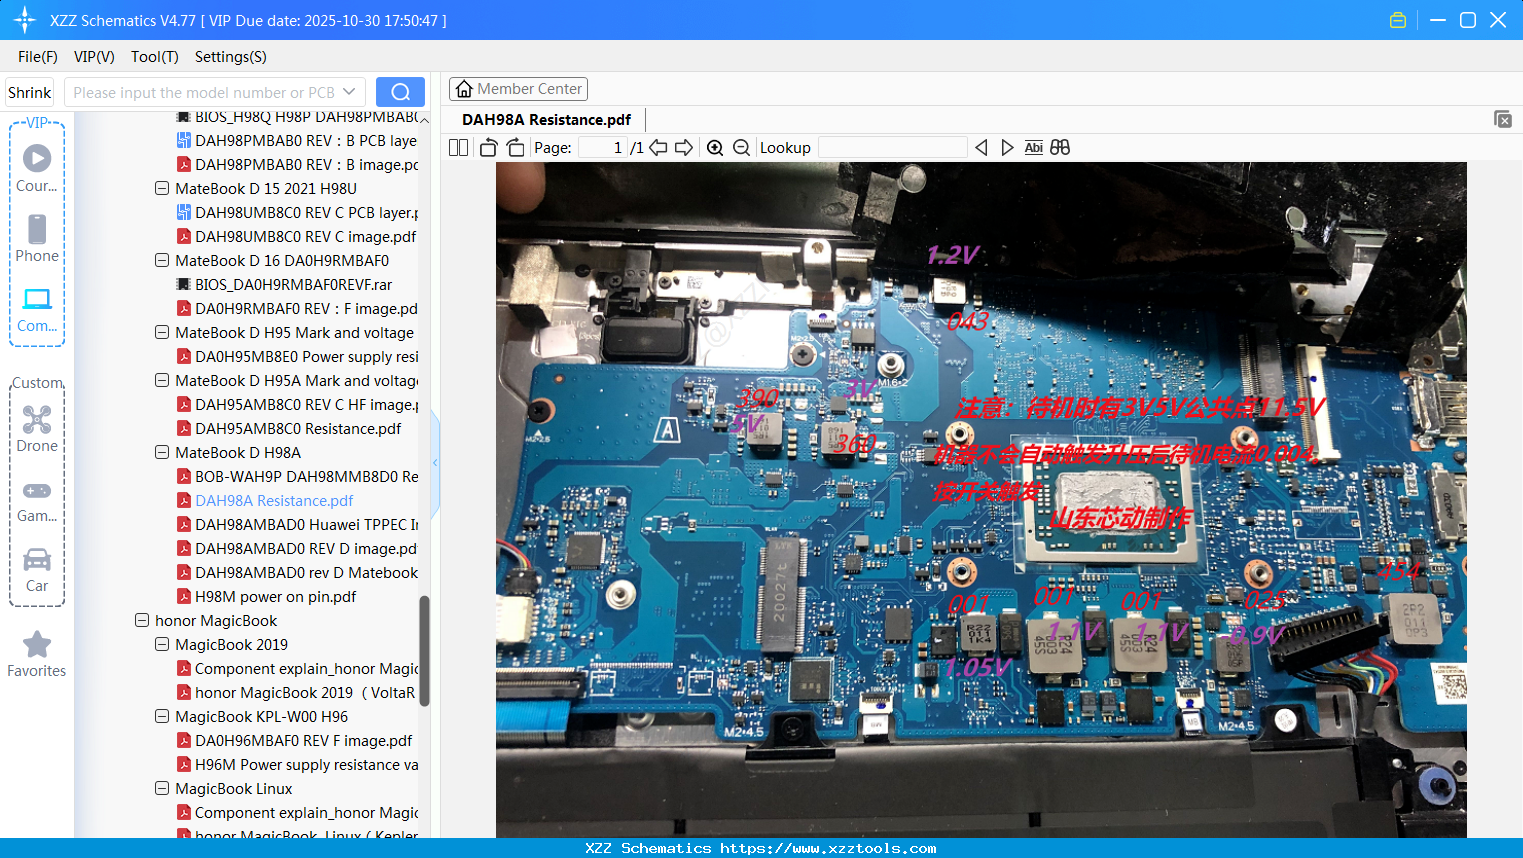Go to the previous page arrow
The image size is (1523, 858).
click(x=658, y=147)
